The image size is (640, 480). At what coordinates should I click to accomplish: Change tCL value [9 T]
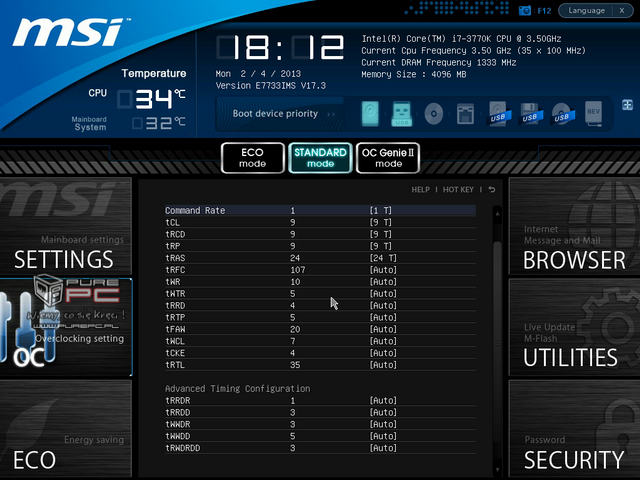point(380,222)
